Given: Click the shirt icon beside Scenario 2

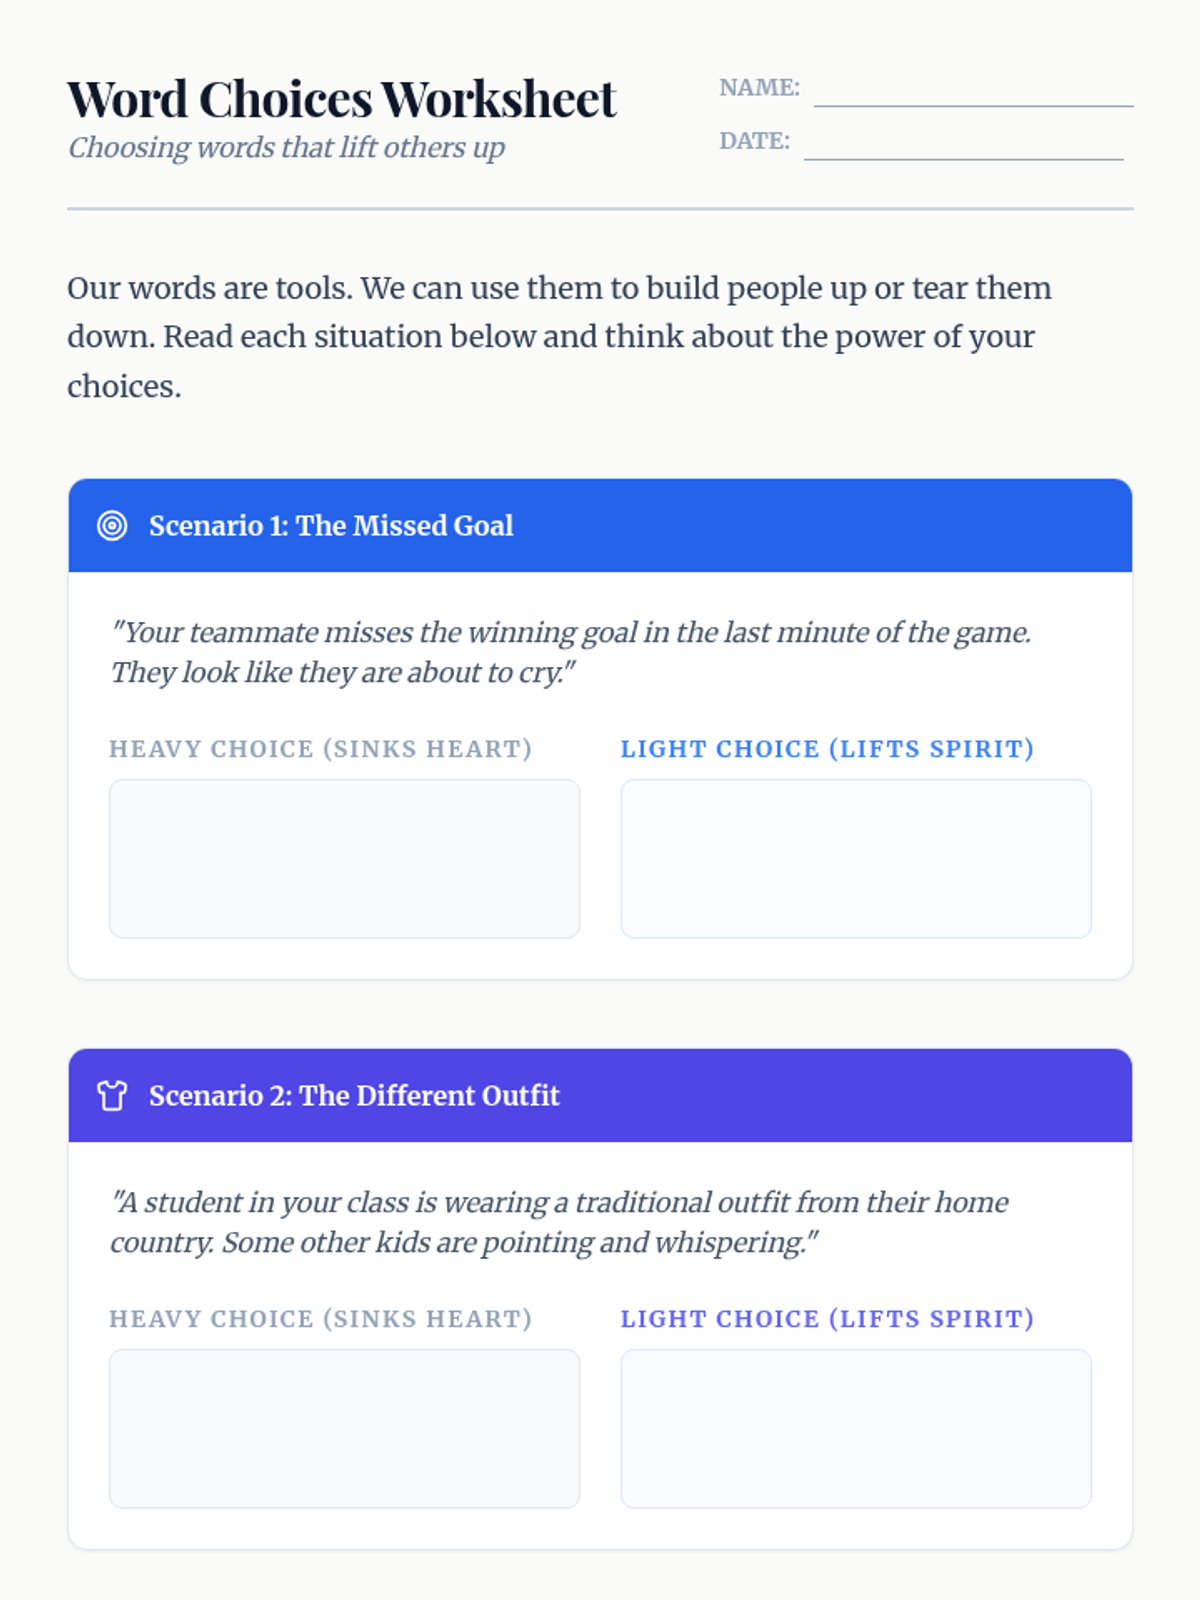Looking at the screenshot, I should point(112,1095).
